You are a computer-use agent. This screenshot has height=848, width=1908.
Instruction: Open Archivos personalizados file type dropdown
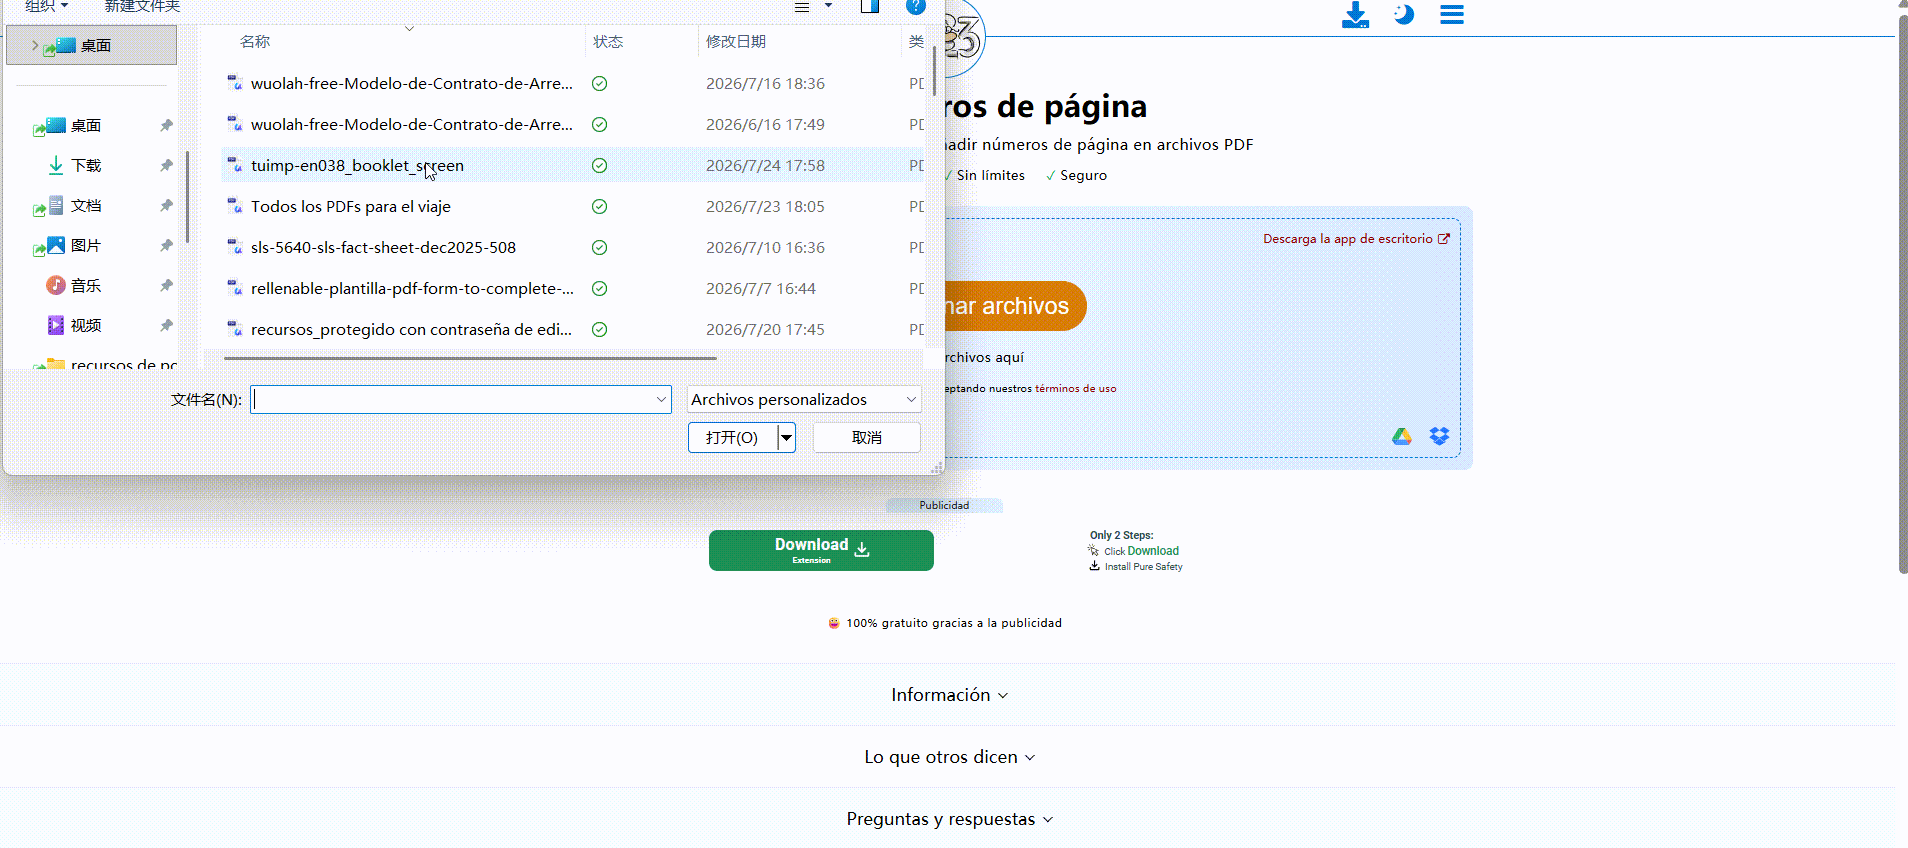[x=804, y=399]
